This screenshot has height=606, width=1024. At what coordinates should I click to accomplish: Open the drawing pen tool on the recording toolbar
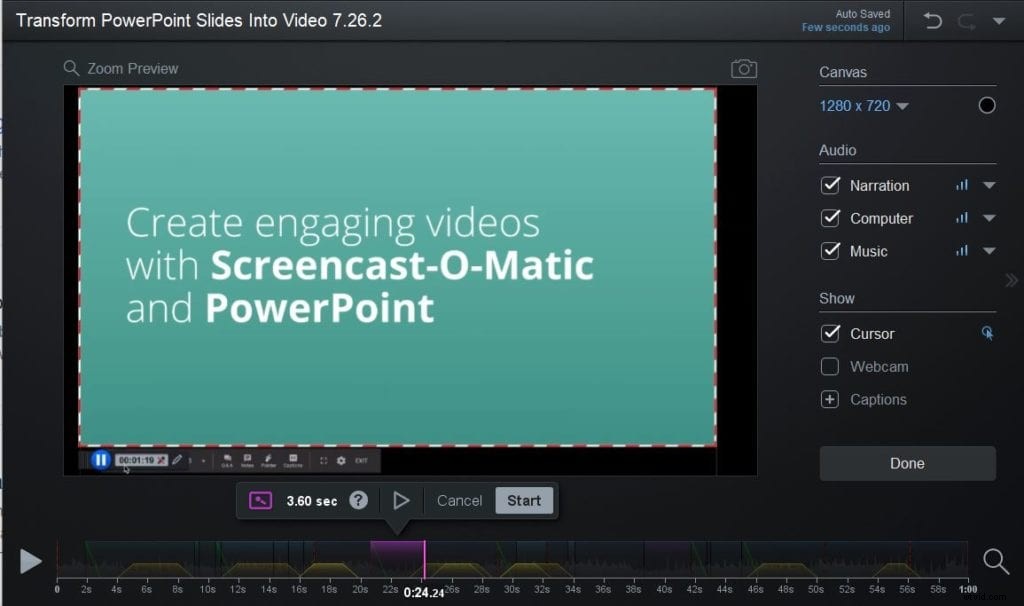coord(178,460)
